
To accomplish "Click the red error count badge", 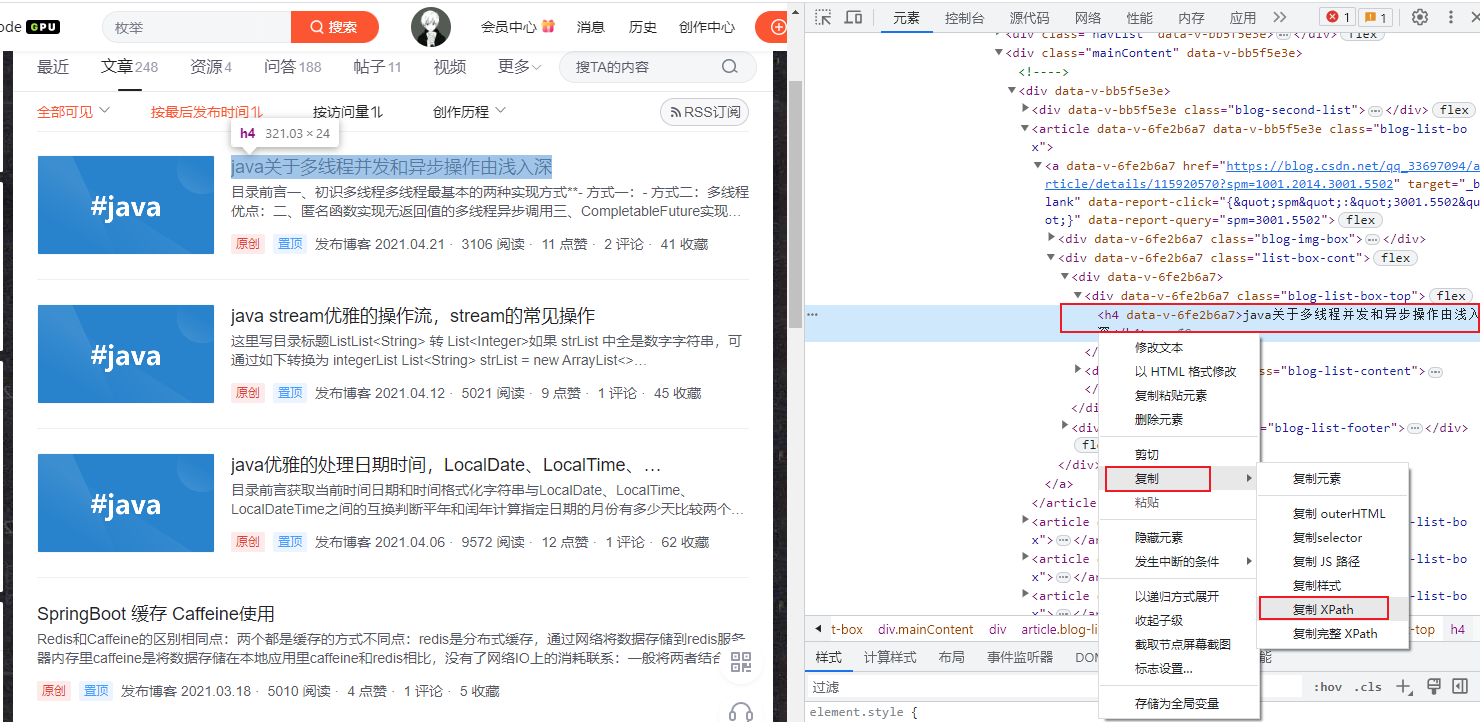I will [x=1337, y=17].
